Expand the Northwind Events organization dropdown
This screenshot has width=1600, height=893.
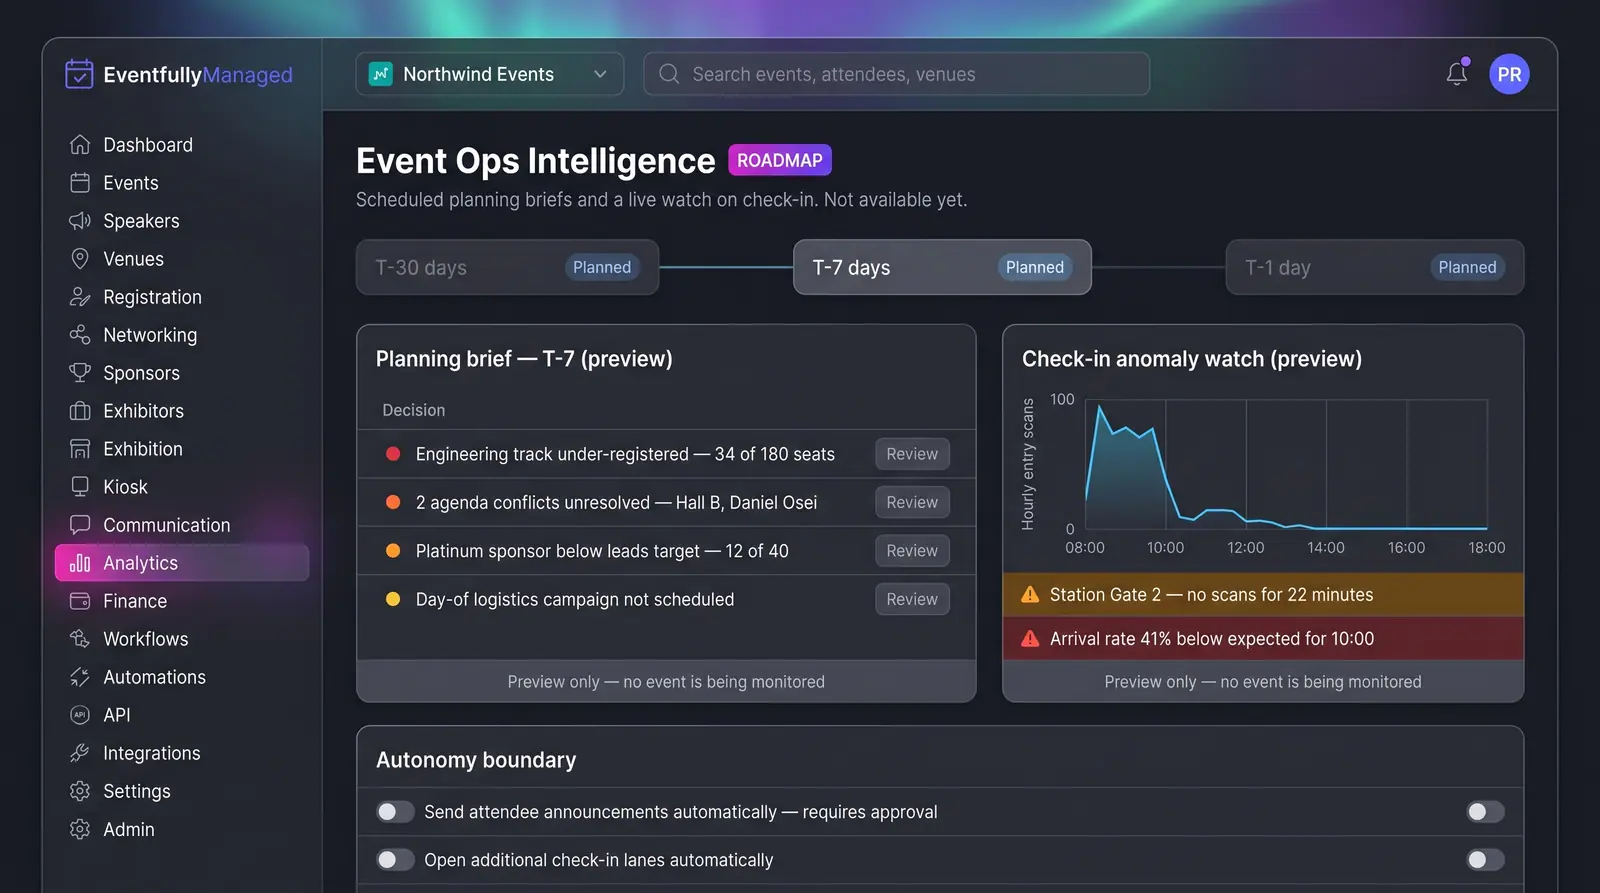point(490,74)
